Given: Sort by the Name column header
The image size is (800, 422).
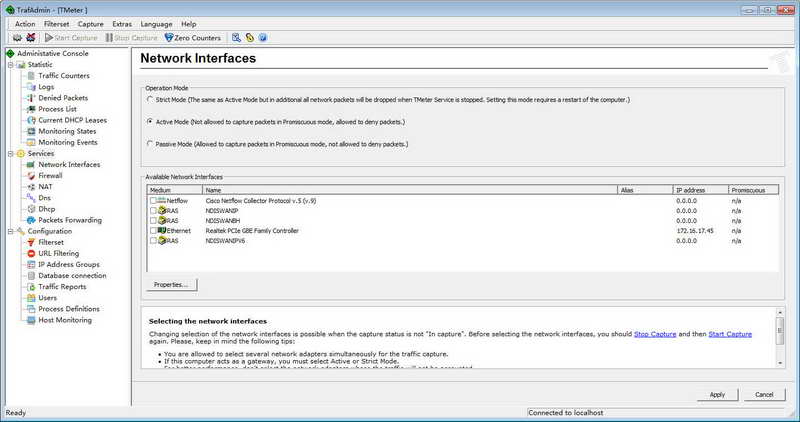Looking at the screenshot, I should pyautogui.click(x=410, y=190).
